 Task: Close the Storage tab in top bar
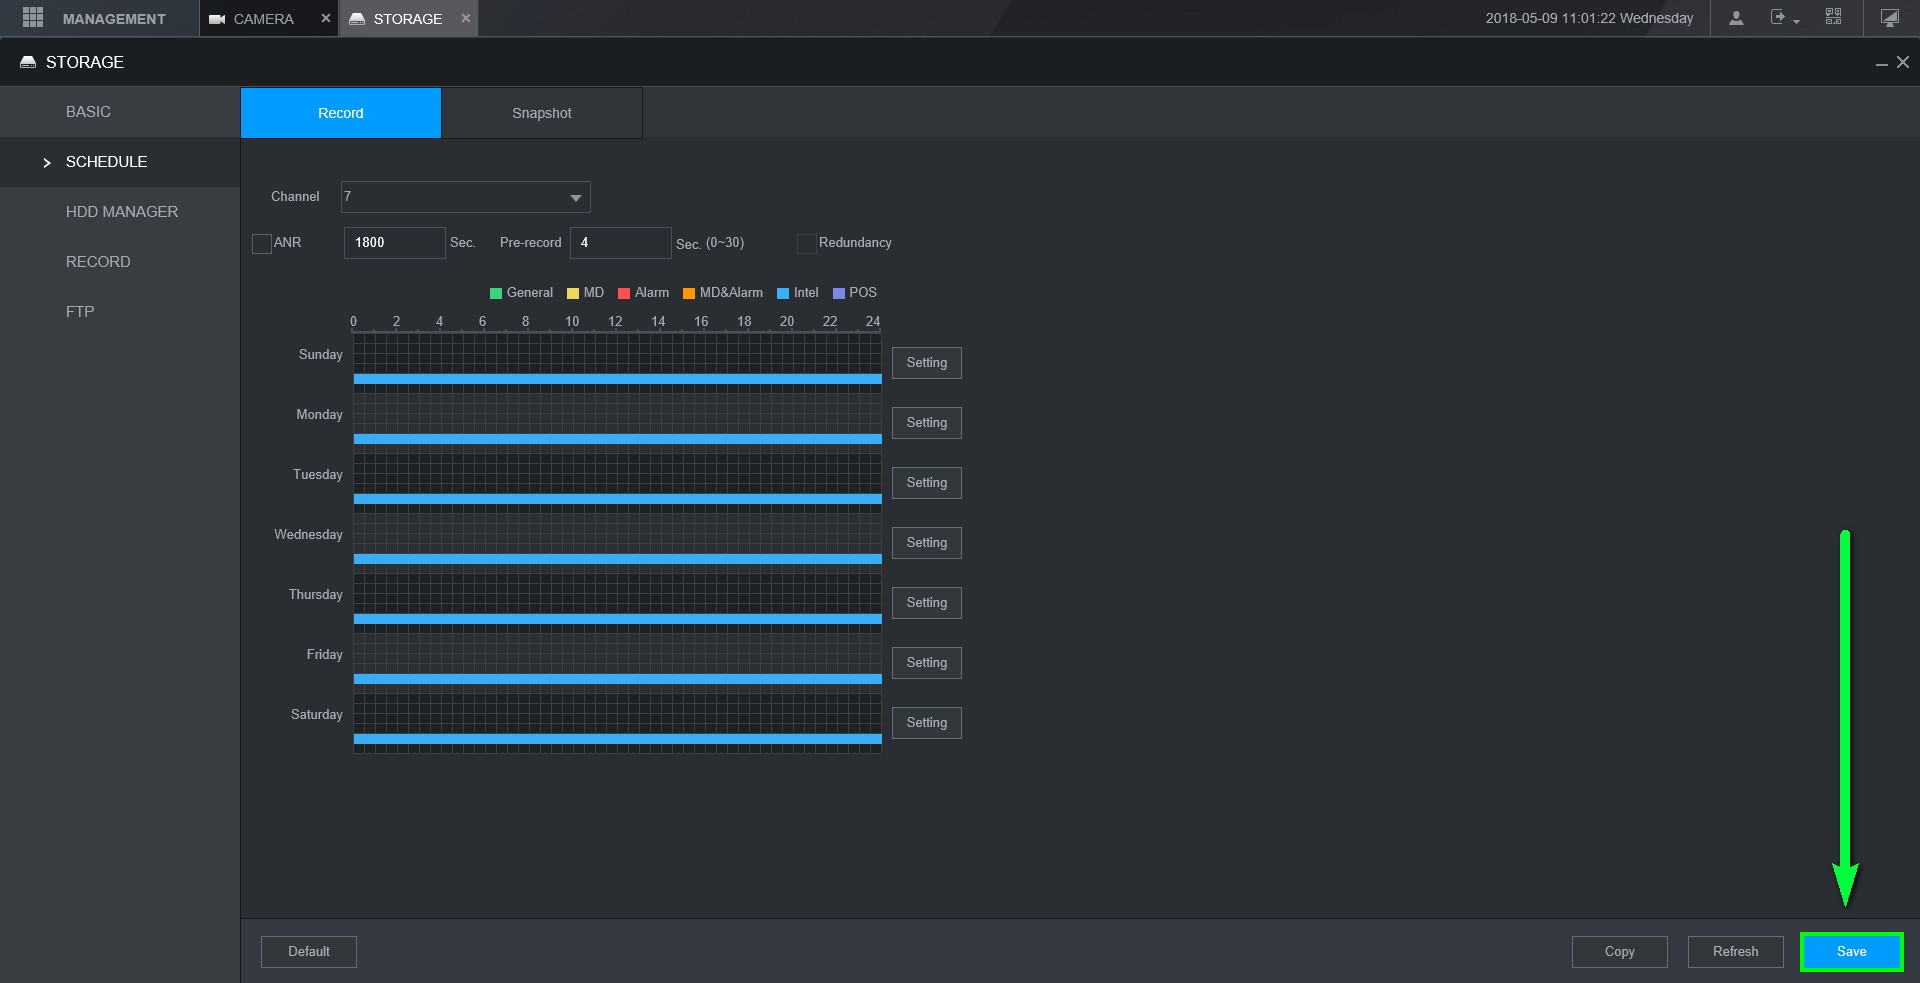click(x=465, y=18)
